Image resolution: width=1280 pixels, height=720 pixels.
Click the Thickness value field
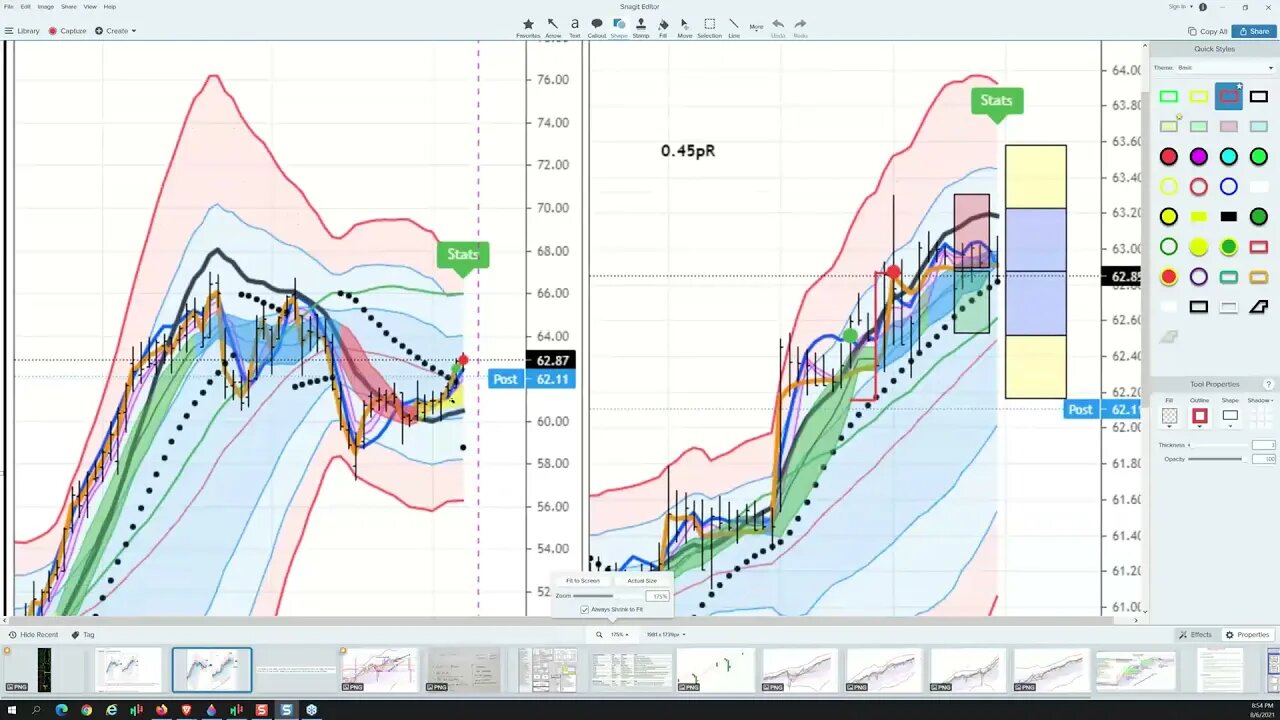pyautogui.click(x=1264, y=445)
